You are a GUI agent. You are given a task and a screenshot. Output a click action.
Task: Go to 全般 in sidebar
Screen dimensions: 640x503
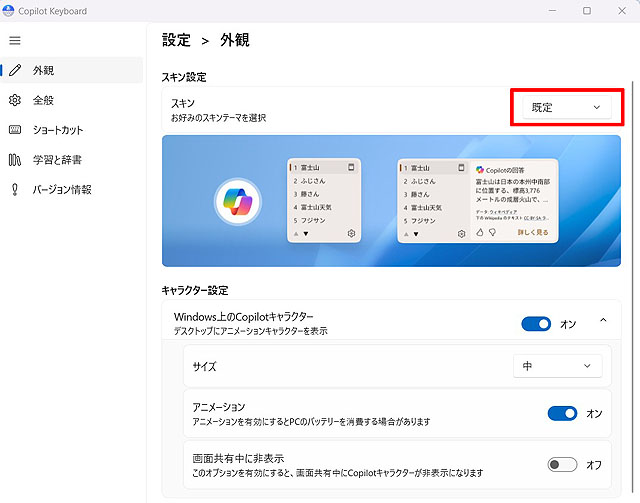[43, 100]
